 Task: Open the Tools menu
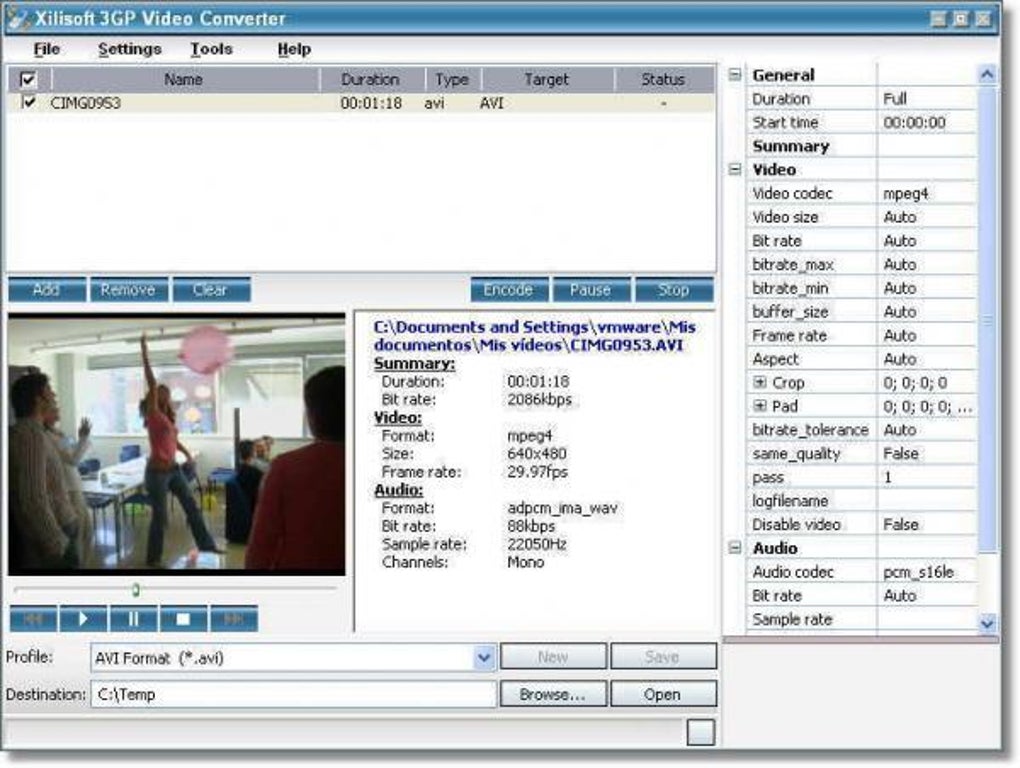tap(211, 49)
